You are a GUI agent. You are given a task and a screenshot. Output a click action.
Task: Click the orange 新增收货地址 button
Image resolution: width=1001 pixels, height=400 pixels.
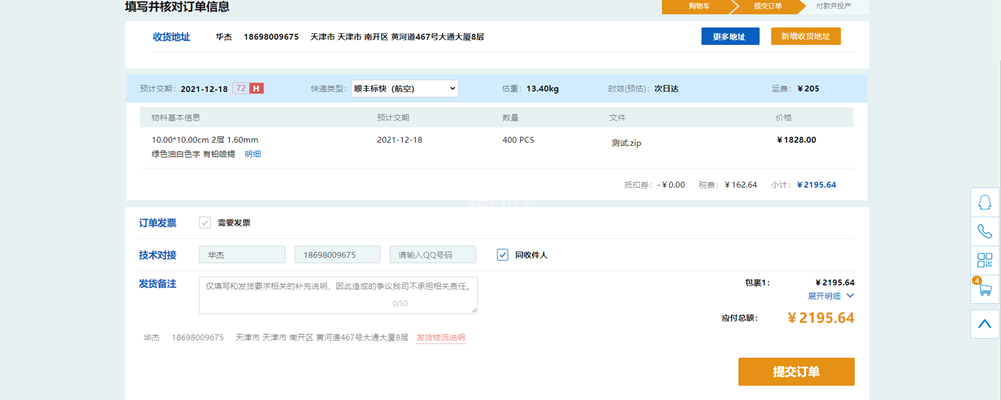coord(805,37)
